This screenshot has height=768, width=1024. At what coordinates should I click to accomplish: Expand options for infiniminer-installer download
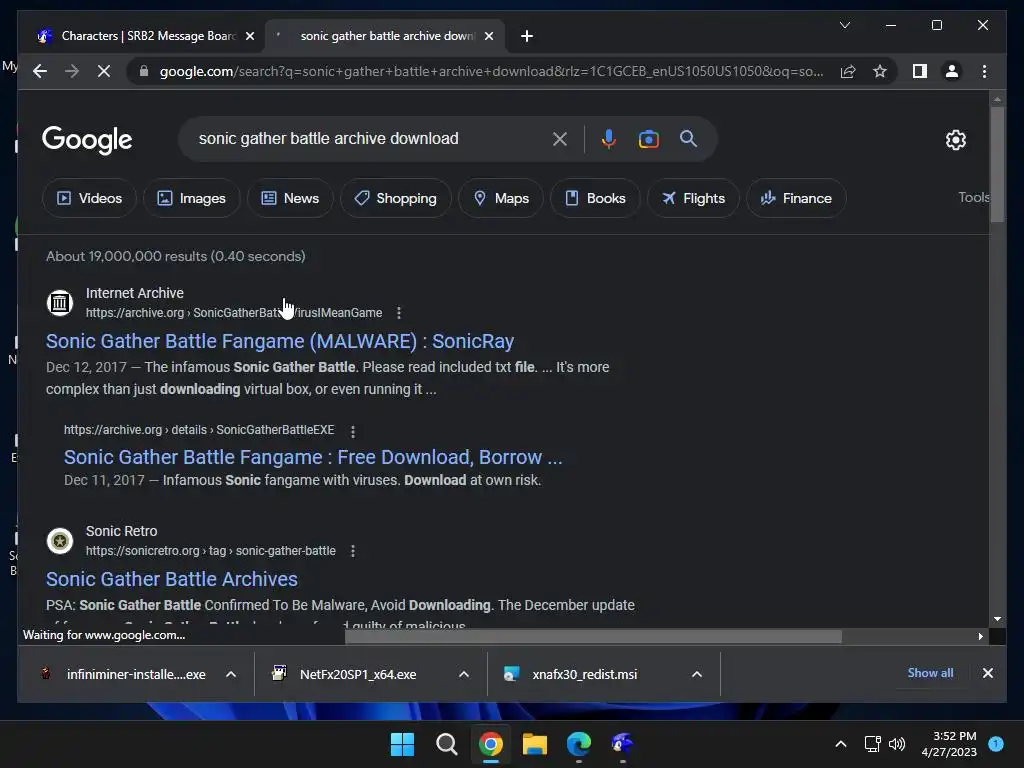coord(231,674)
